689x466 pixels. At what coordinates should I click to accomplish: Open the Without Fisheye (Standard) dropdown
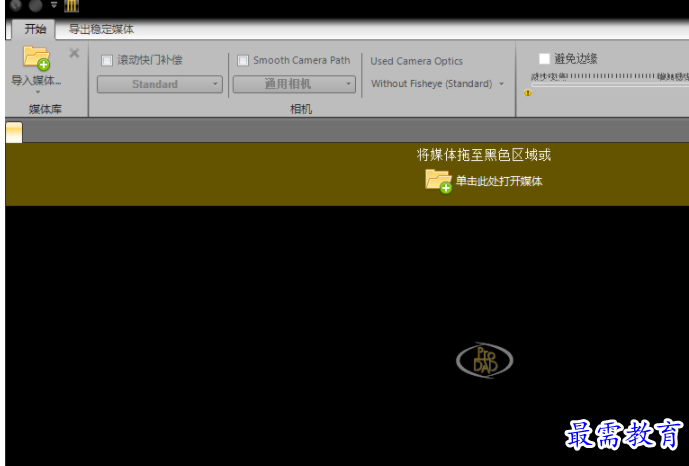pos(437,83)
